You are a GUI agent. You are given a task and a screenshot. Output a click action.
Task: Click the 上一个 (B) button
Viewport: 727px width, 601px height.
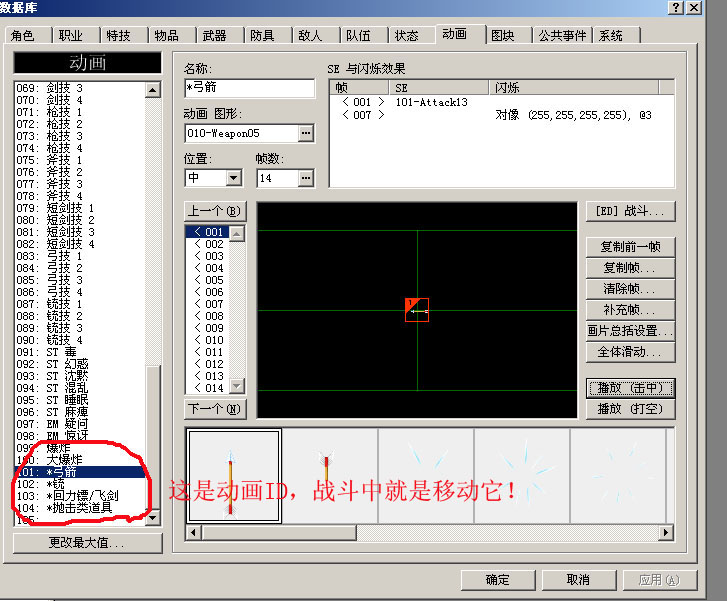(x=215, y=211)
